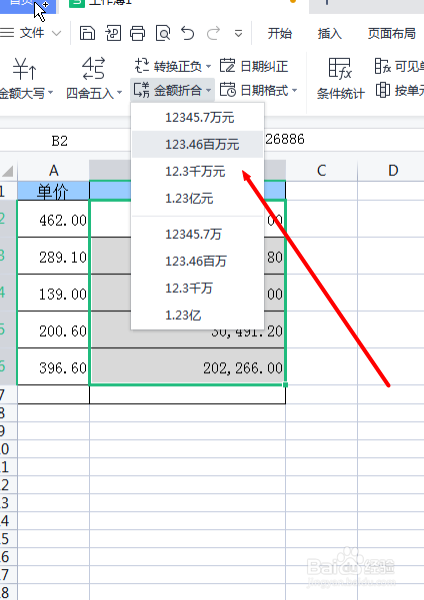The image size is (424, 600).
Task: Select column A header
Action: (53, 170)
